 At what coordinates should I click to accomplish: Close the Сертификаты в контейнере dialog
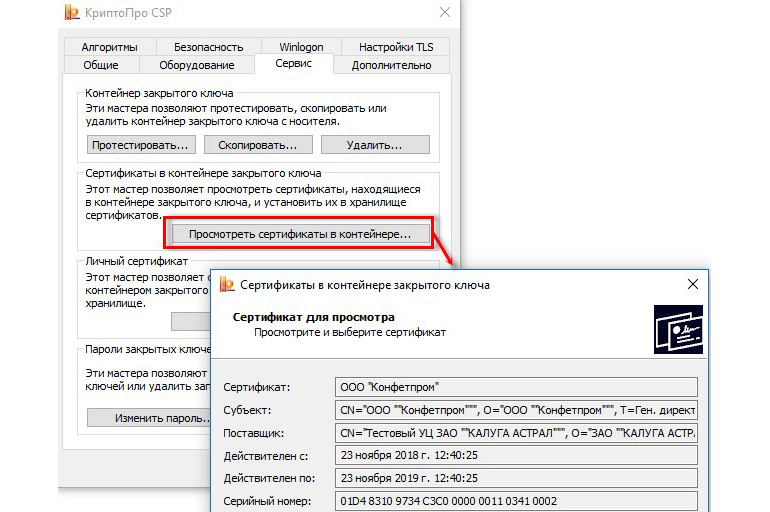coord(693,284)
